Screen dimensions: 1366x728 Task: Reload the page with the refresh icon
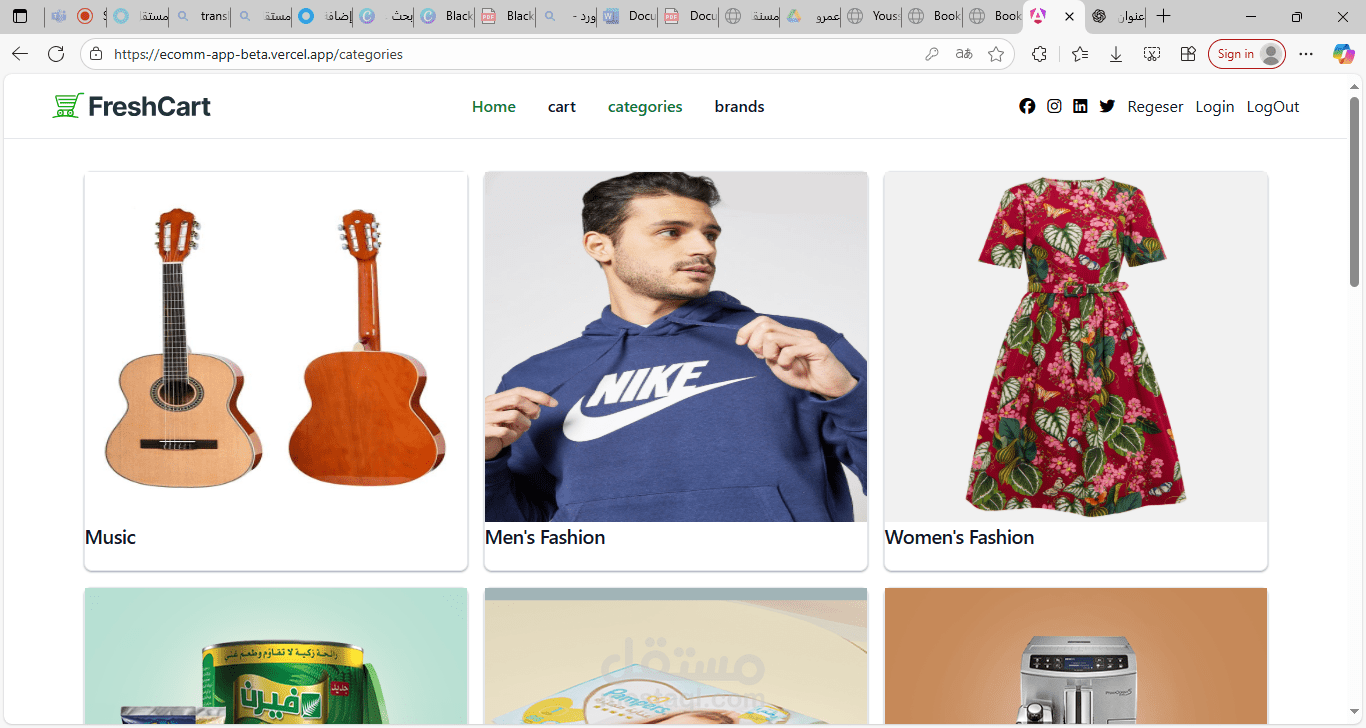point(56,54)
